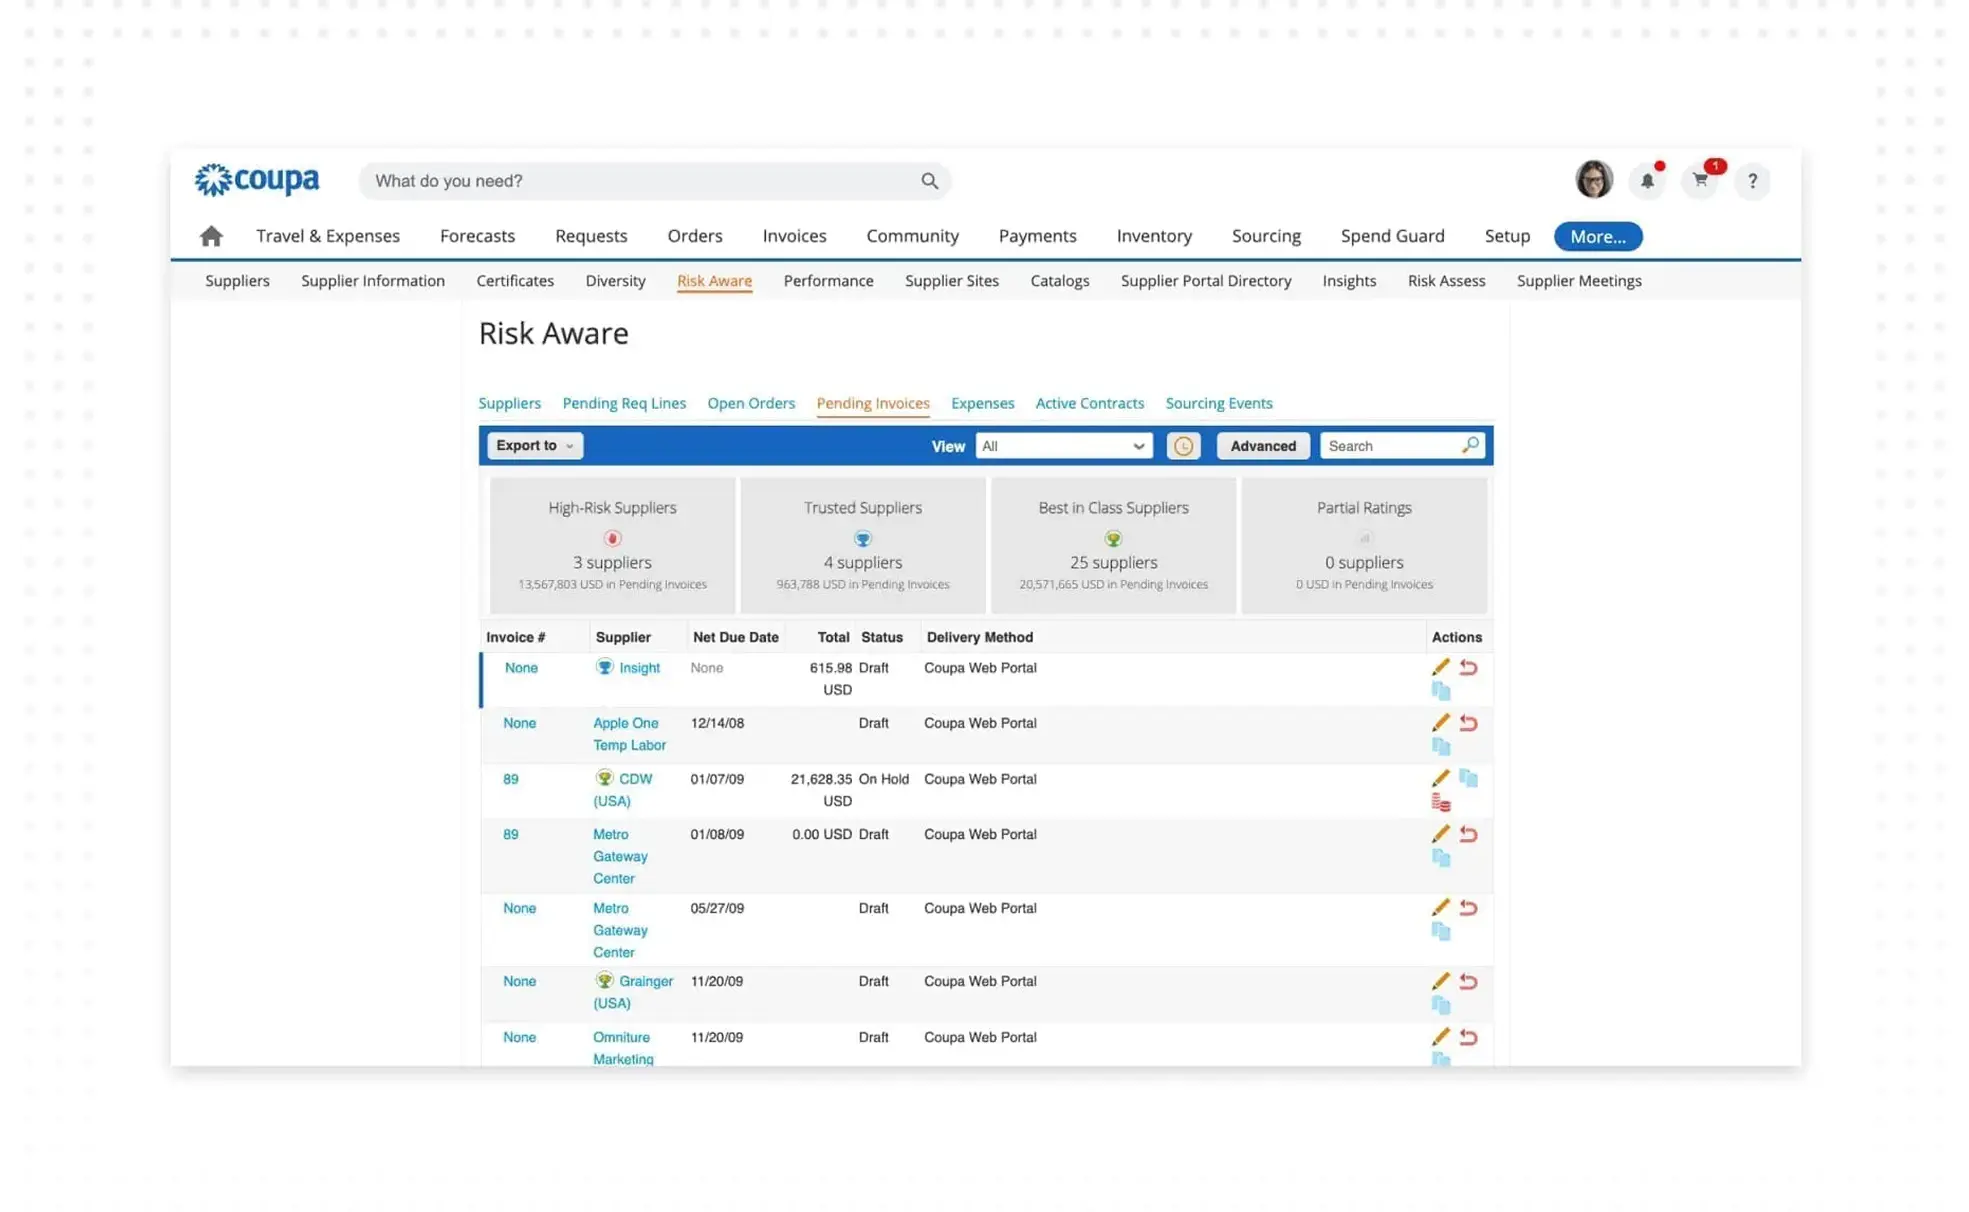Click the help question mark icon

pyautogui.click(x=1751, y=181)
